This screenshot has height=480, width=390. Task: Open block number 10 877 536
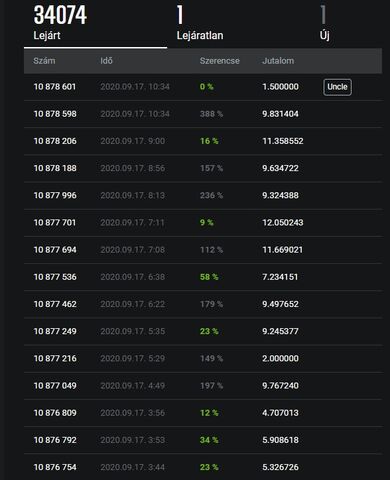(55, 277)
